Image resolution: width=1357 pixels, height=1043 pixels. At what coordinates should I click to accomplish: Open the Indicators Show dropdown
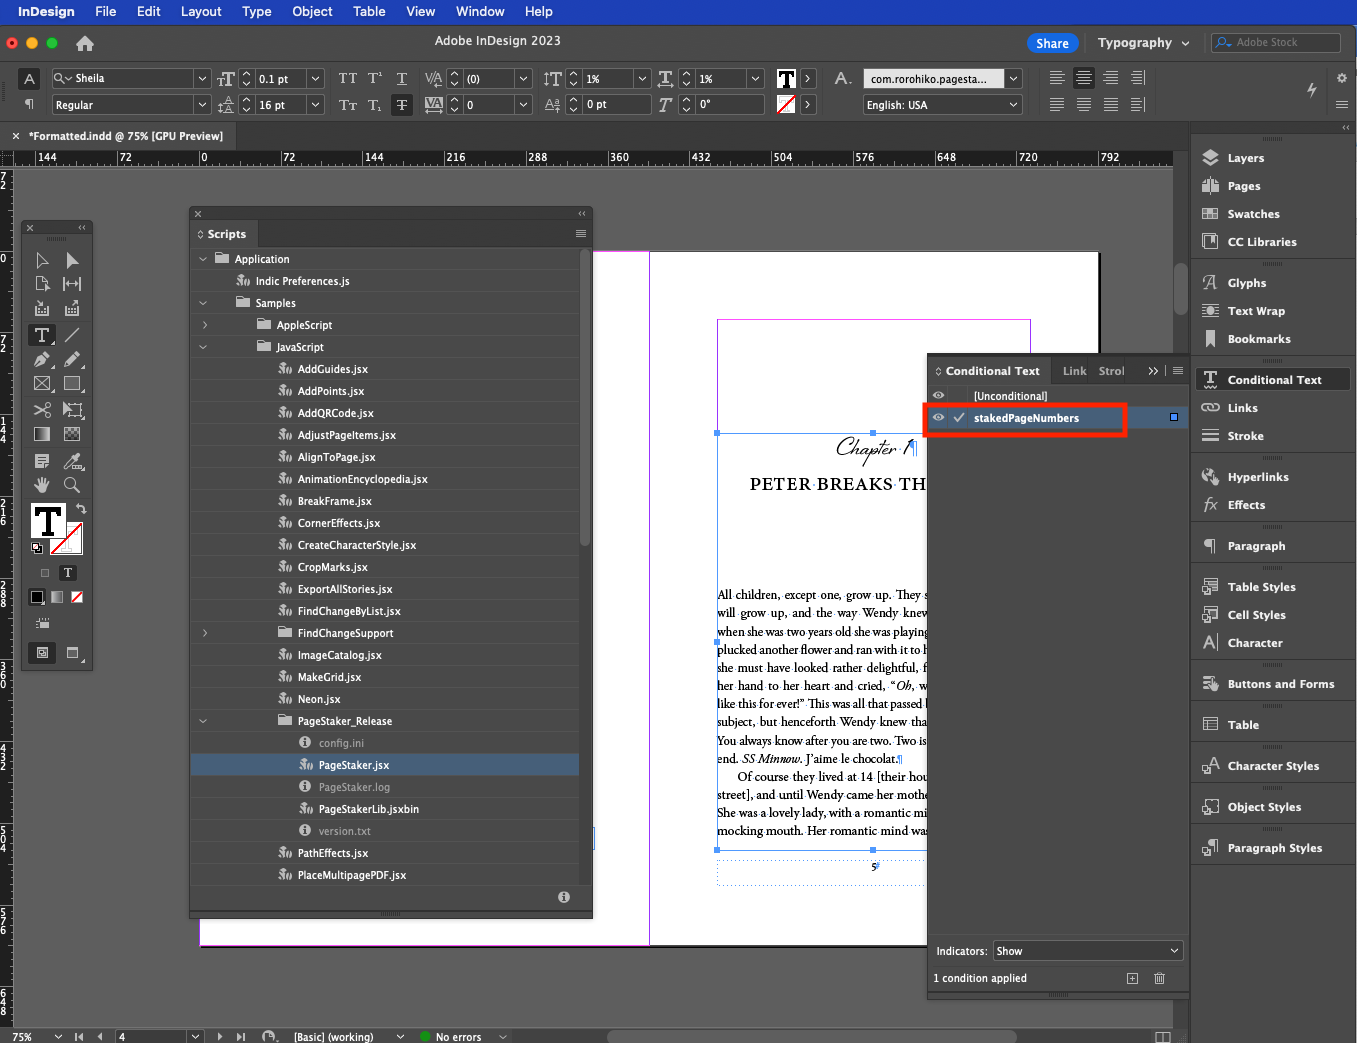point(1088,951)
